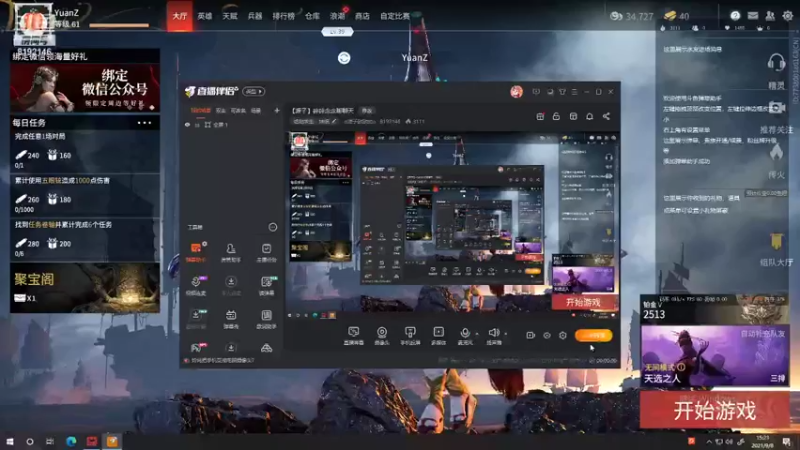Image resolution: width=800 pixels, height=450 pixels.
Task: Open the 每日任务 three-dot menu
Action: 144,122
